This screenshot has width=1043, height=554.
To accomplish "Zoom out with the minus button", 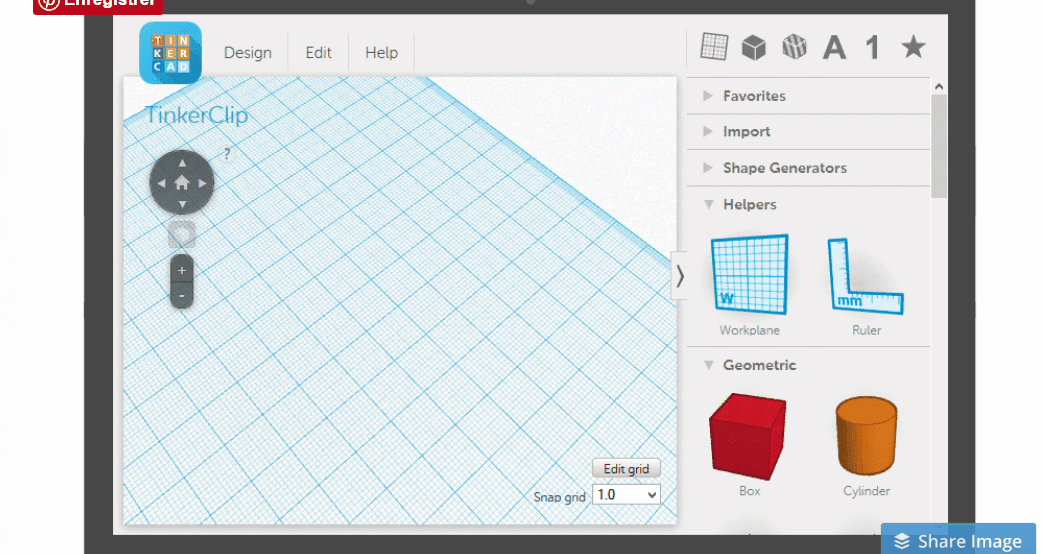I will click(182, 295).
